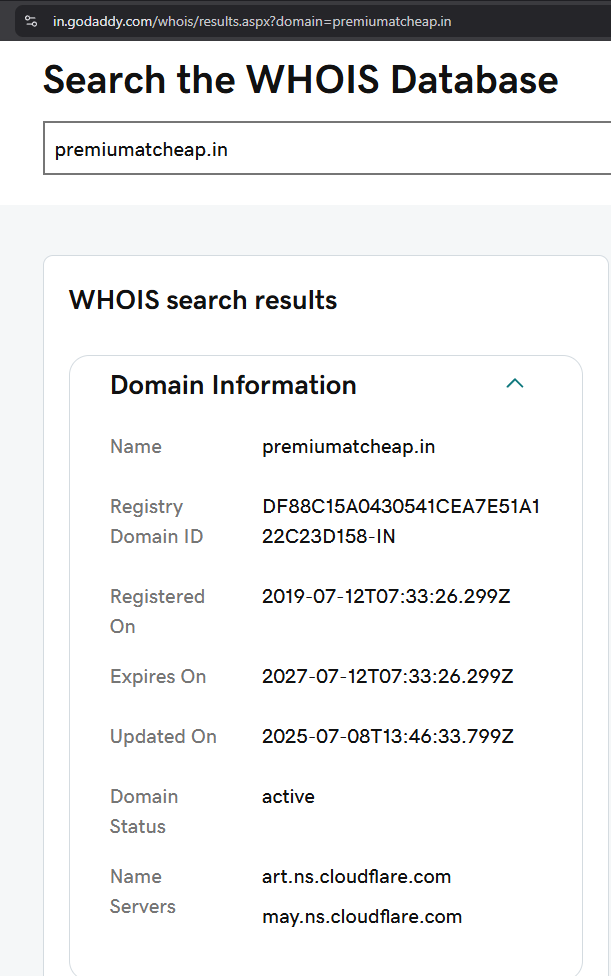The width and height of the screenshot is (611, 976).
Task: Click the 'Updated On' field label
Action: [163, 737]
